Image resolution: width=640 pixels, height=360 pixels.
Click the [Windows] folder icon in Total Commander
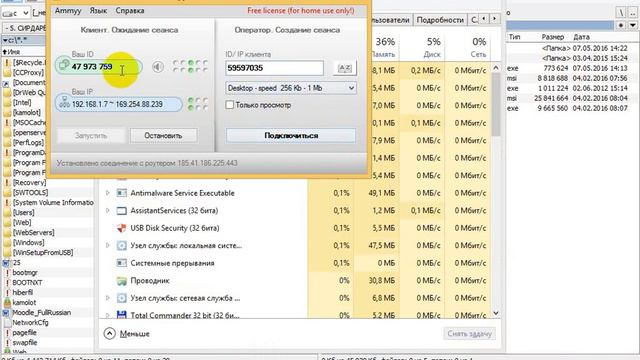point(7,242)
